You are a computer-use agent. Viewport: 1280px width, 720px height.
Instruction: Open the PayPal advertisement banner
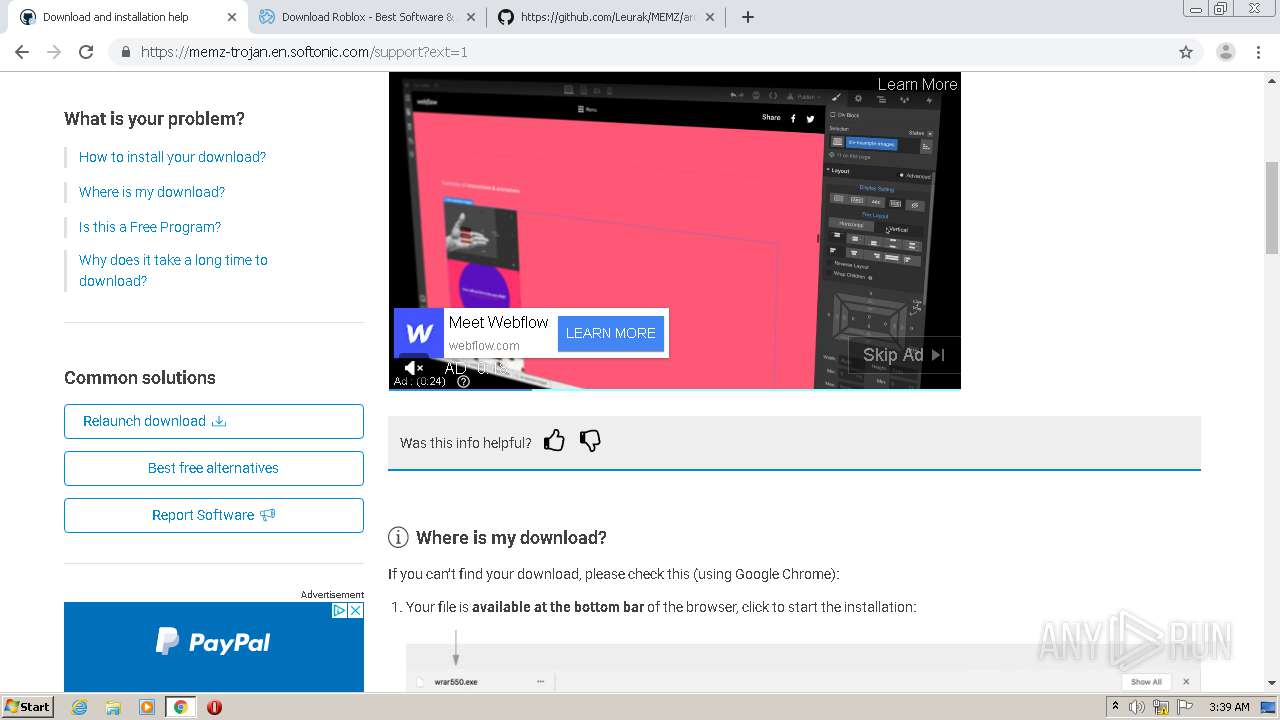click(x=214, y=647)
